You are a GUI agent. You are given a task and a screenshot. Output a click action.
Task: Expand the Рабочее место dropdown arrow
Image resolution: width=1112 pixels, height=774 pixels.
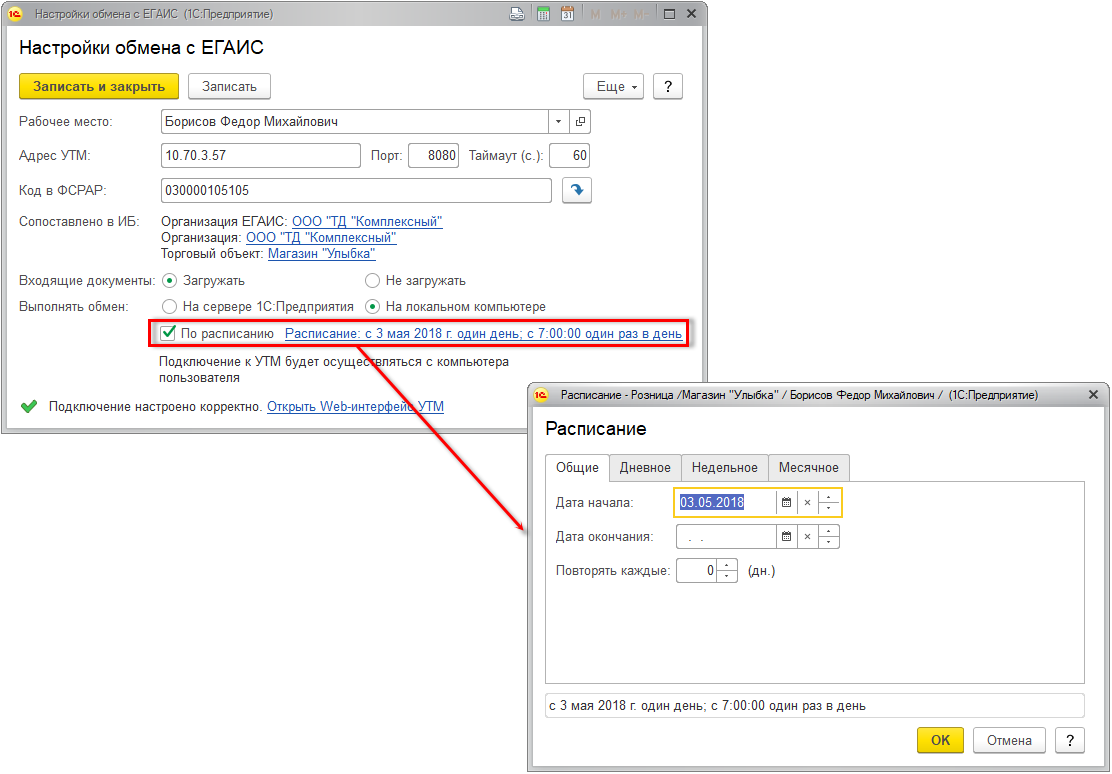coord(559,121)
